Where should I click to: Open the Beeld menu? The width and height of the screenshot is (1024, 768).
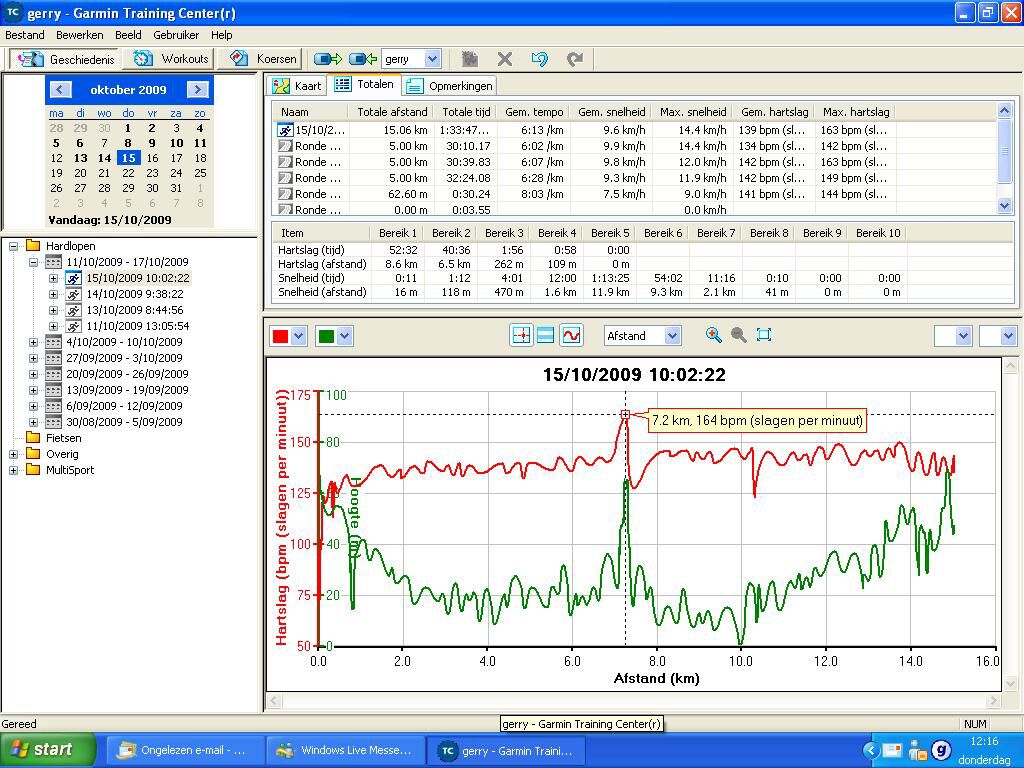tap(128, 35)
